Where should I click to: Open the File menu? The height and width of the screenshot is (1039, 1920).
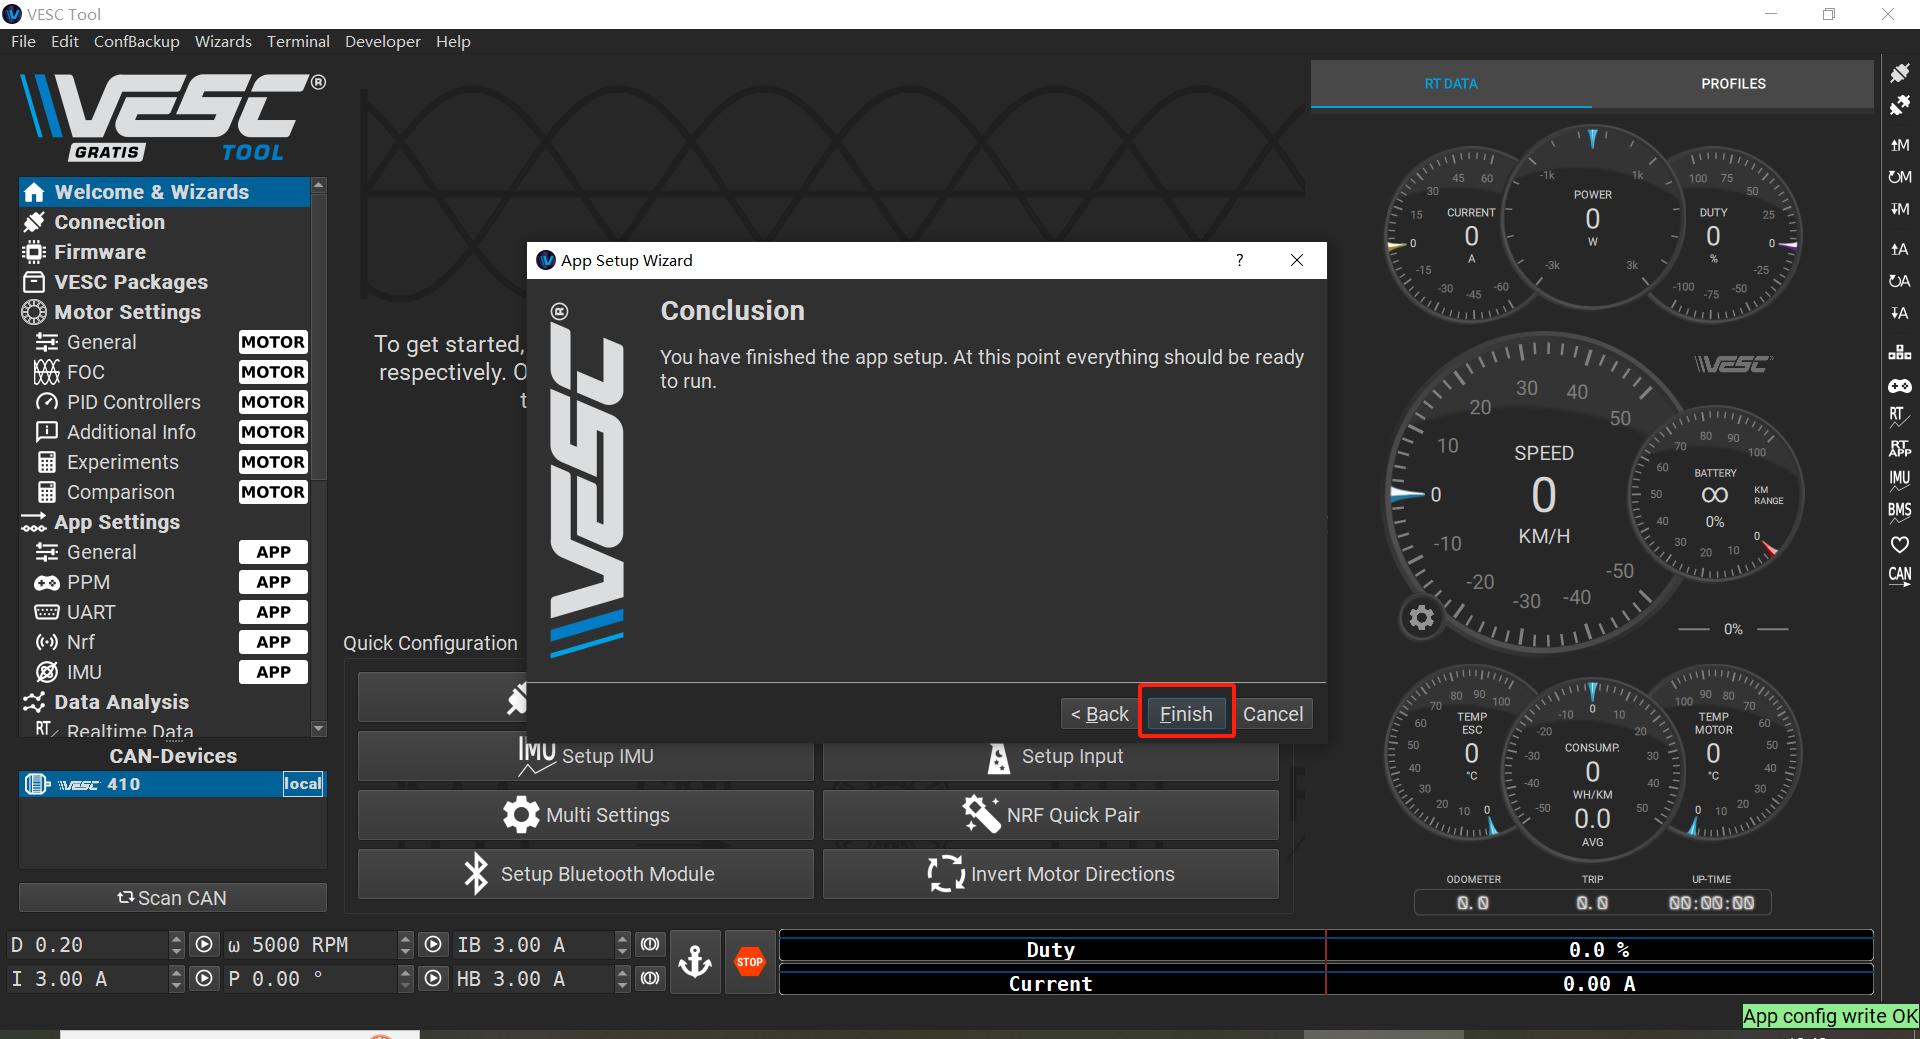(23, 42)
